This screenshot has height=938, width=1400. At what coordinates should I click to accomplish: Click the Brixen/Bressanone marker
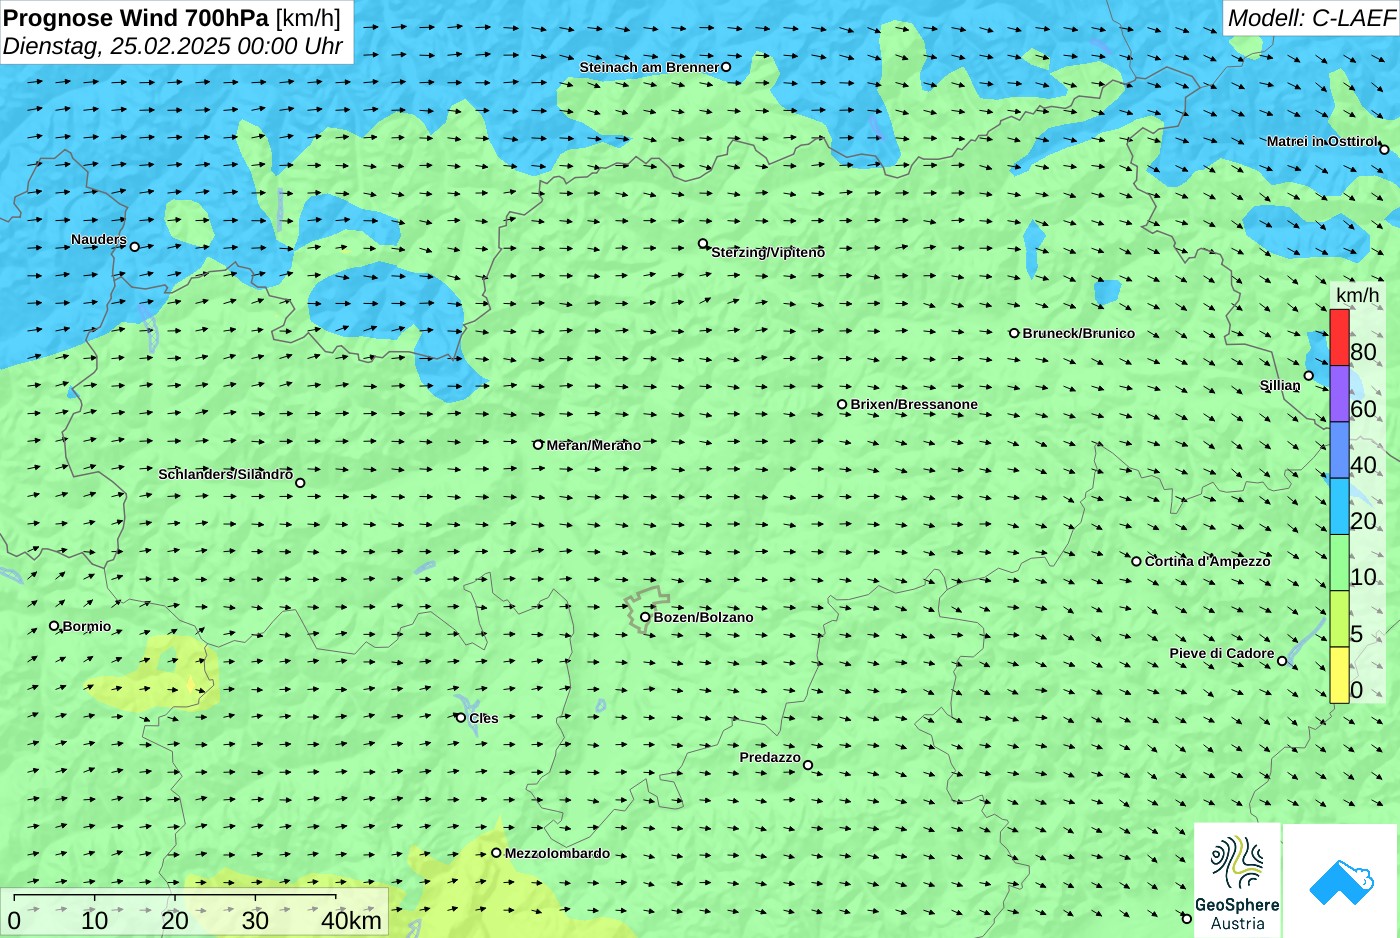click(842, 405)
